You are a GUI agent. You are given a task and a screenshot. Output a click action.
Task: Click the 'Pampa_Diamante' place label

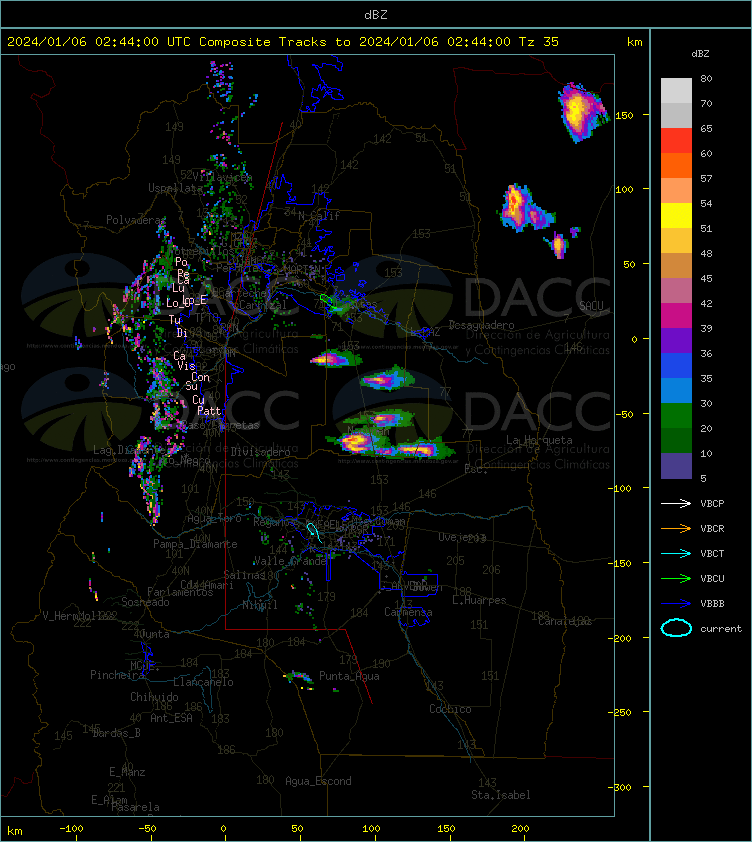pos(195,544)
